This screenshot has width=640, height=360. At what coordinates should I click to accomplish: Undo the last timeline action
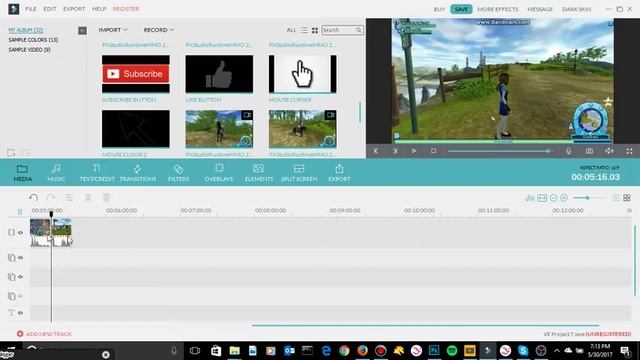33,198
